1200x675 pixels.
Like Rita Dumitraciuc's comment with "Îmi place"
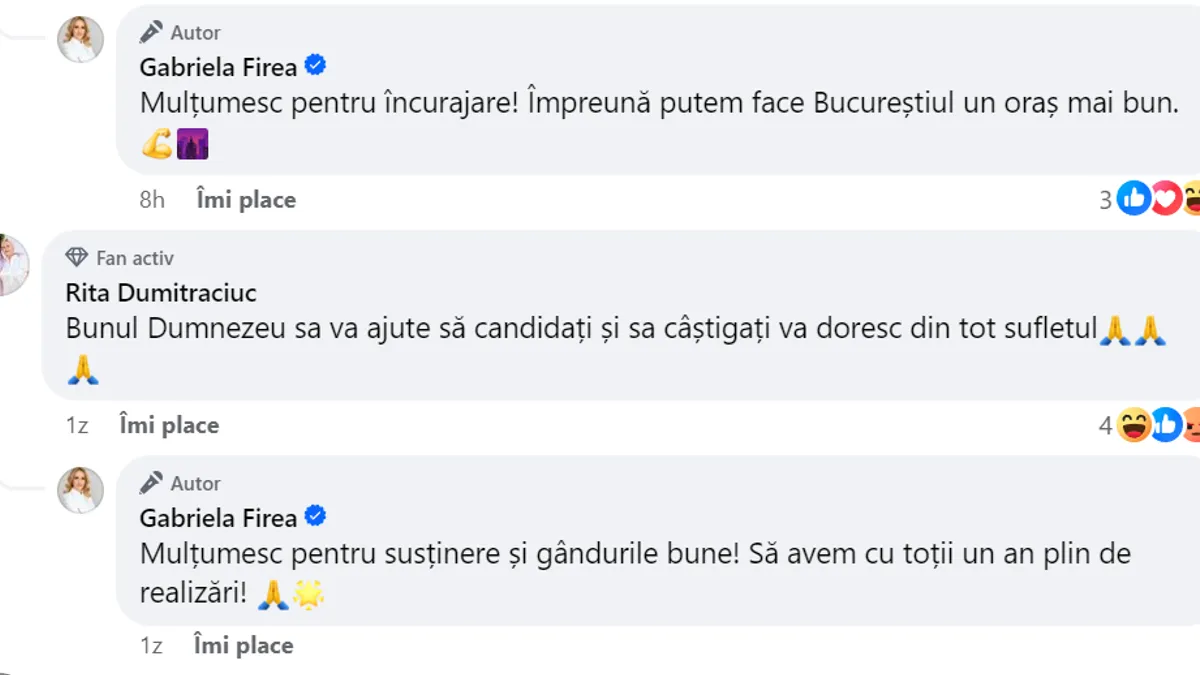click(x=168, y=425)
